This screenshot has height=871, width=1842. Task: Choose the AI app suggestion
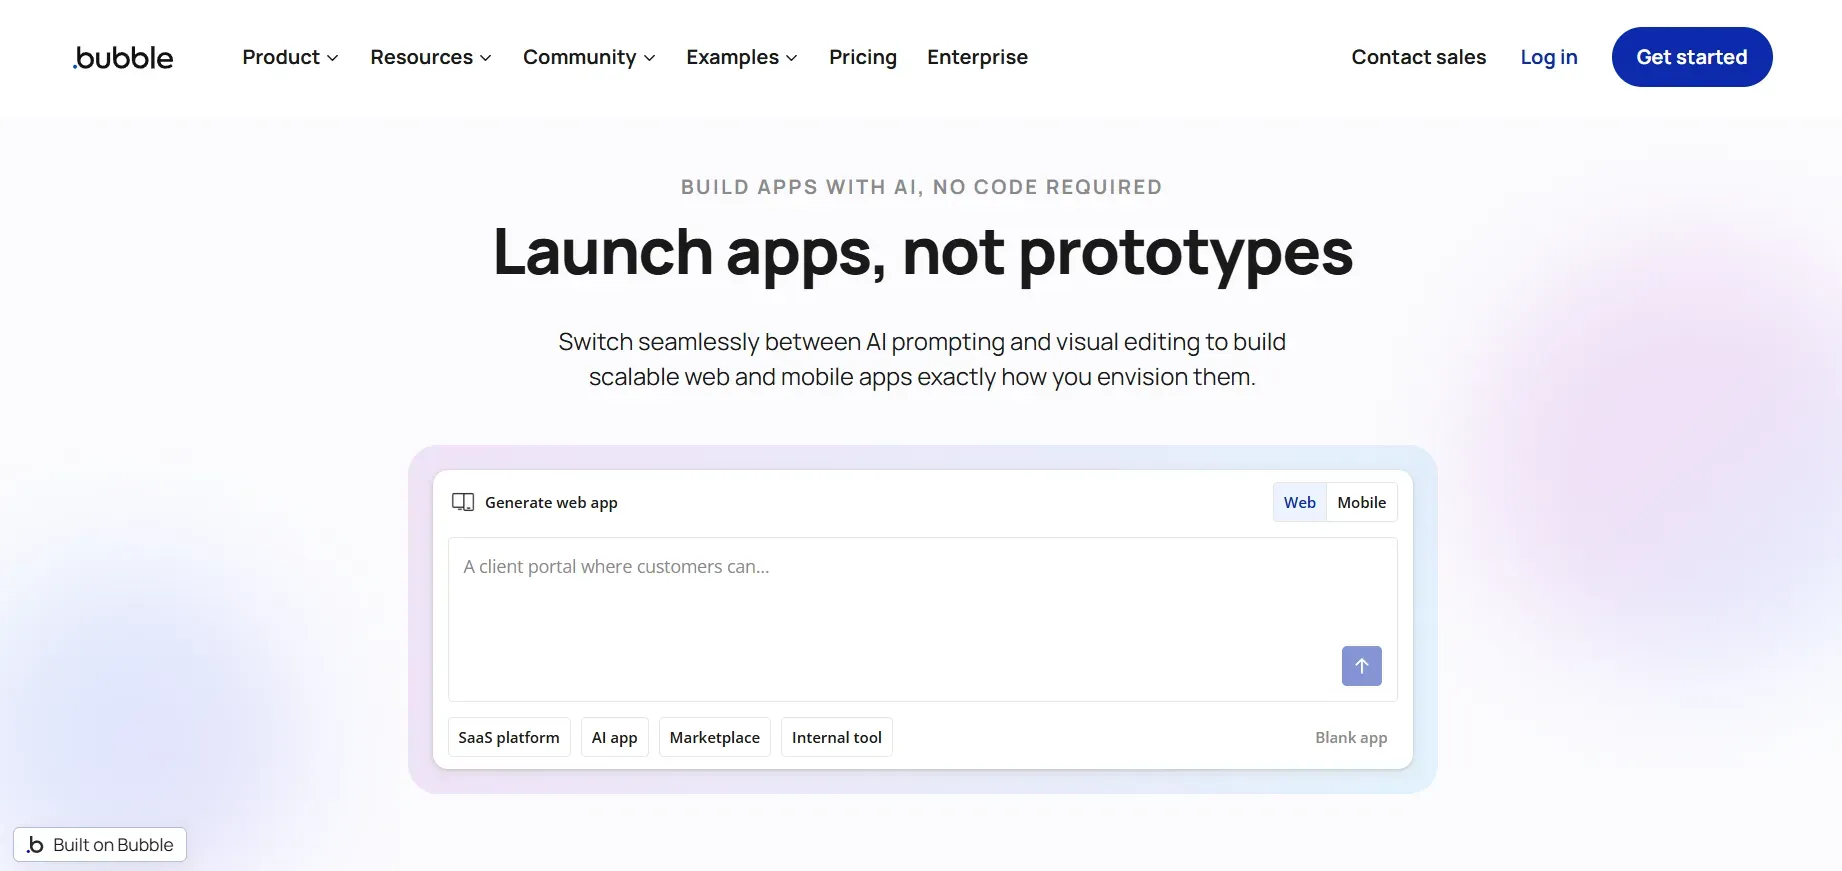[x=614, y=737]
